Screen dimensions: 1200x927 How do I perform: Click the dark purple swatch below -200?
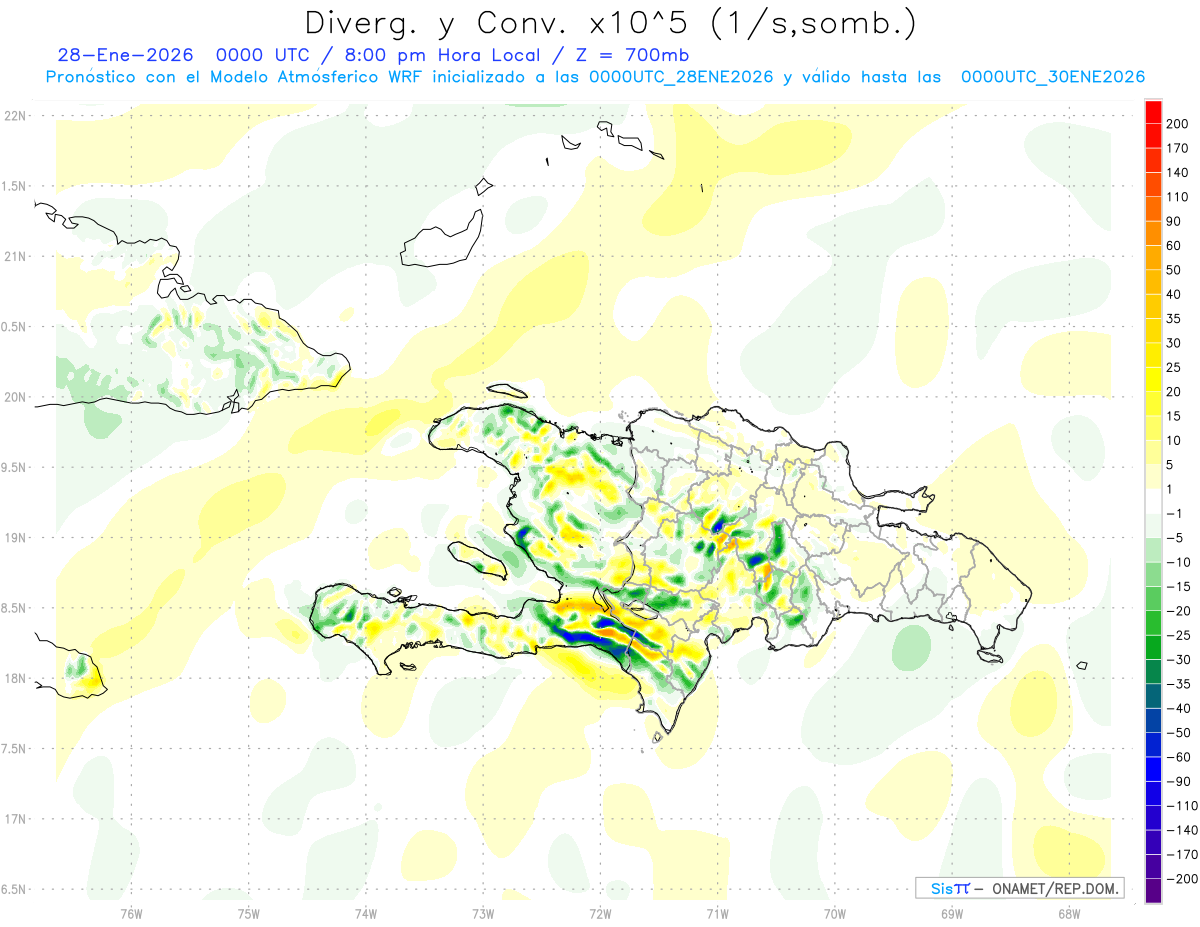click(x=1153, y=891)
